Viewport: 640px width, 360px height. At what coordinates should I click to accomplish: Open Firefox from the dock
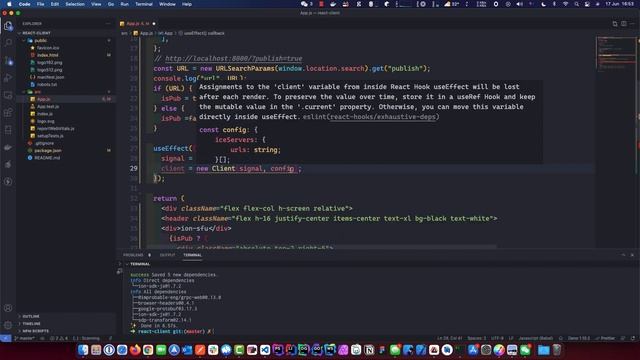click(135, 350)
